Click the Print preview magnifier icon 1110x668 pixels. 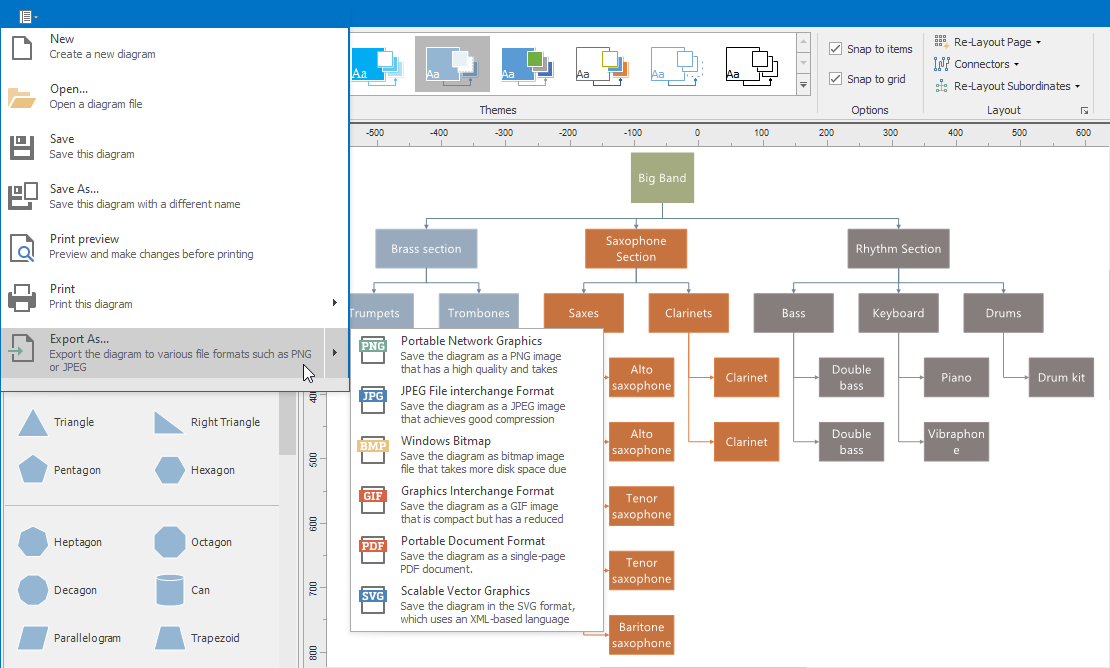click(x=22, y=247)
